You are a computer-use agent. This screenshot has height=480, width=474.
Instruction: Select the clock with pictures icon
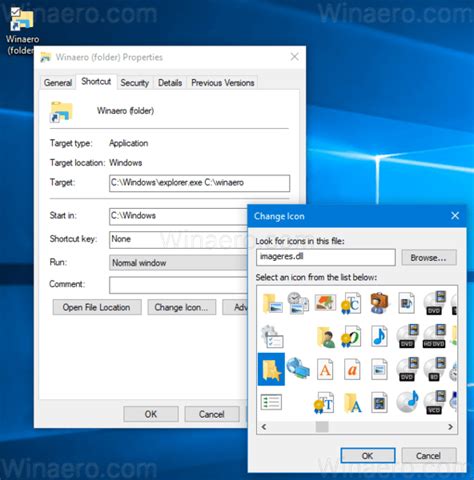click(298, 303)
